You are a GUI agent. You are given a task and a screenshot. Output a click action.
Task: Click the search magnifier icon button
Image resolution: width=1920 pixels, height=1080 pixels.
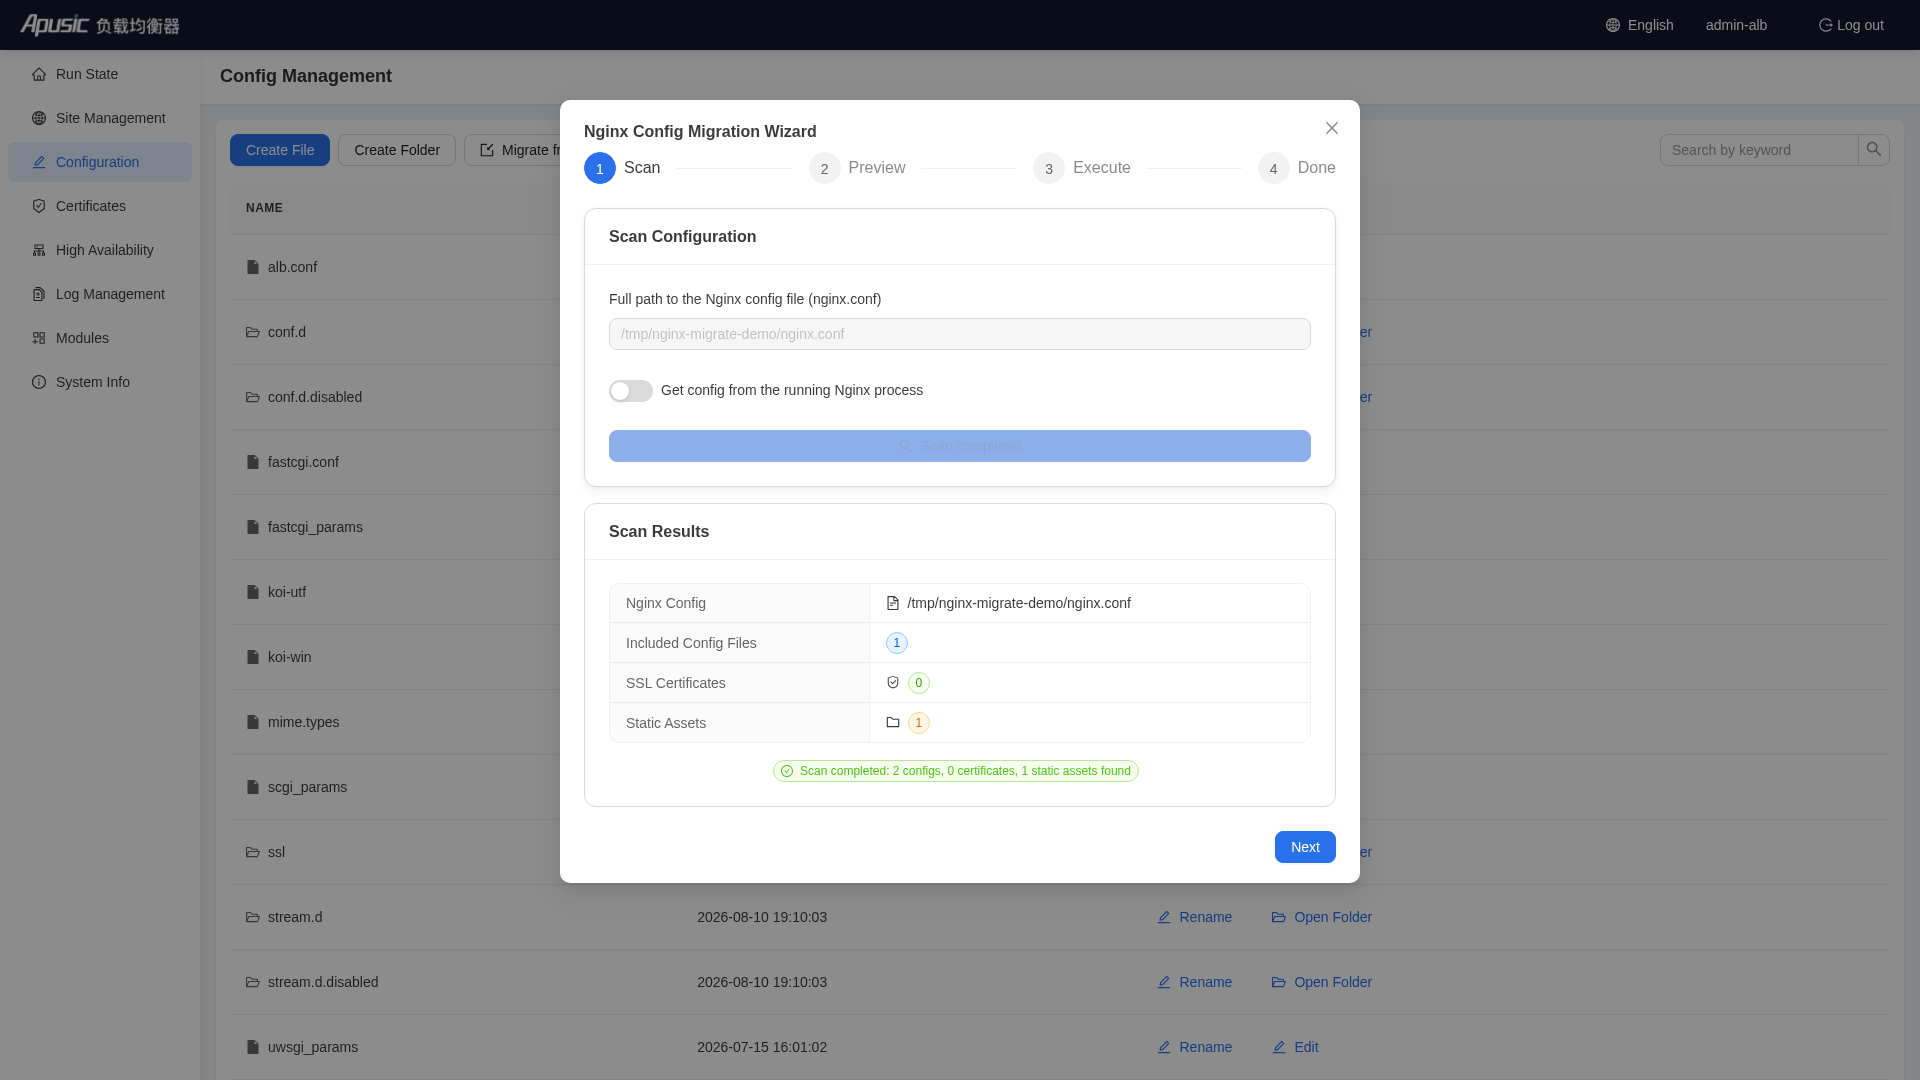pyautogui.click(x=1874, y=150)
